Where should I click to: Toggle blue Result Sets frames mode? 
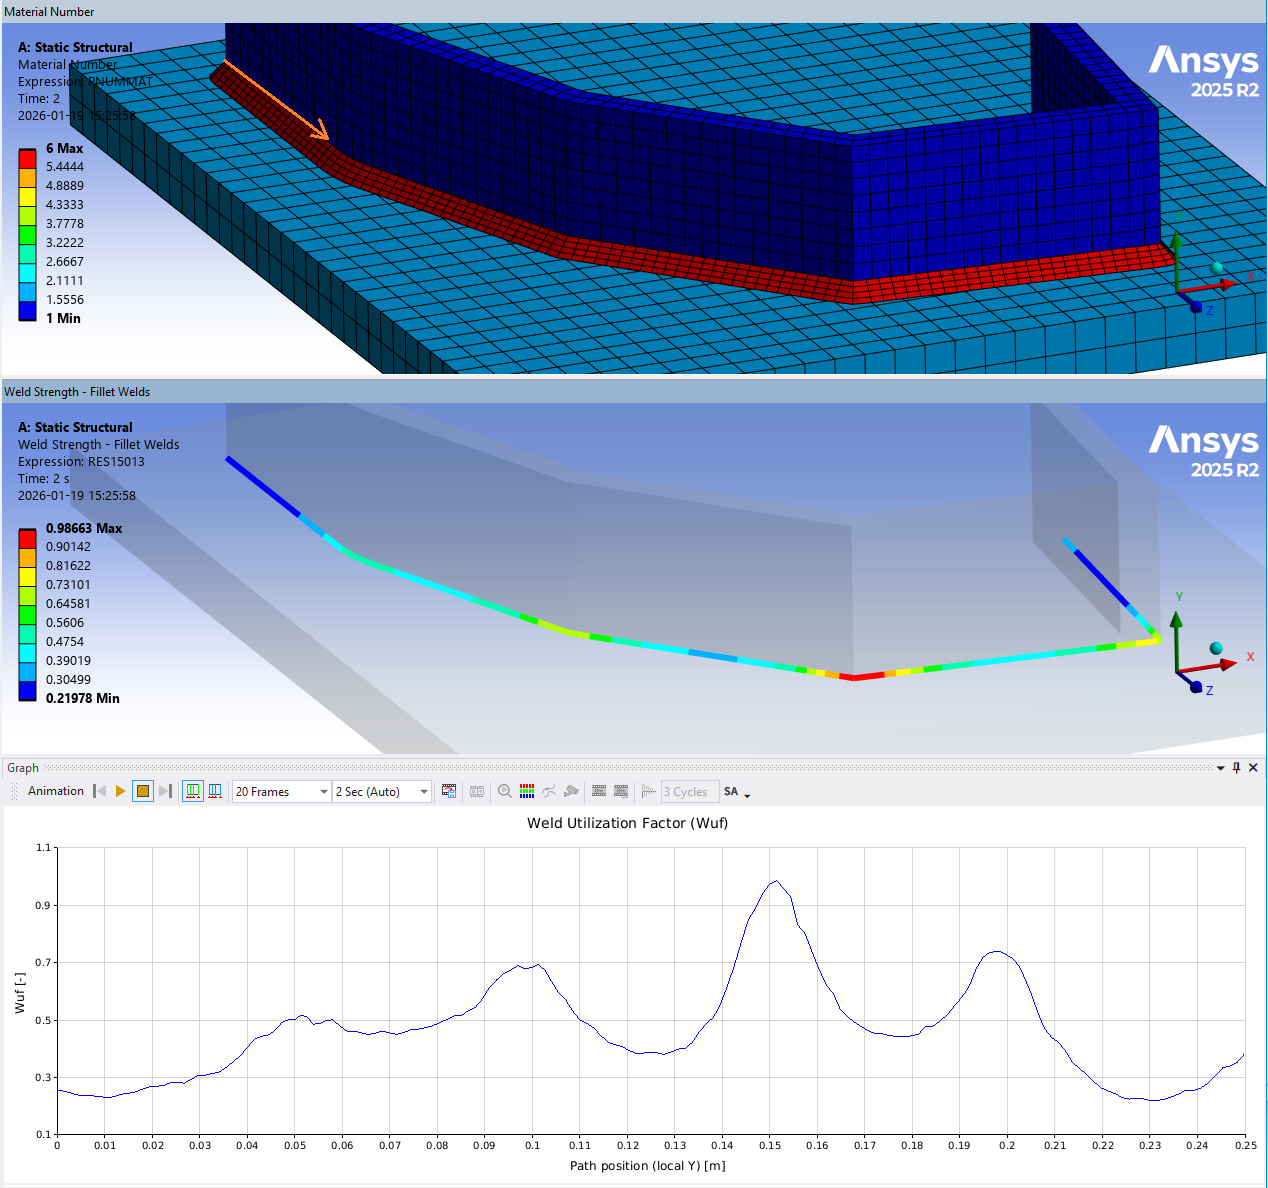215,791
